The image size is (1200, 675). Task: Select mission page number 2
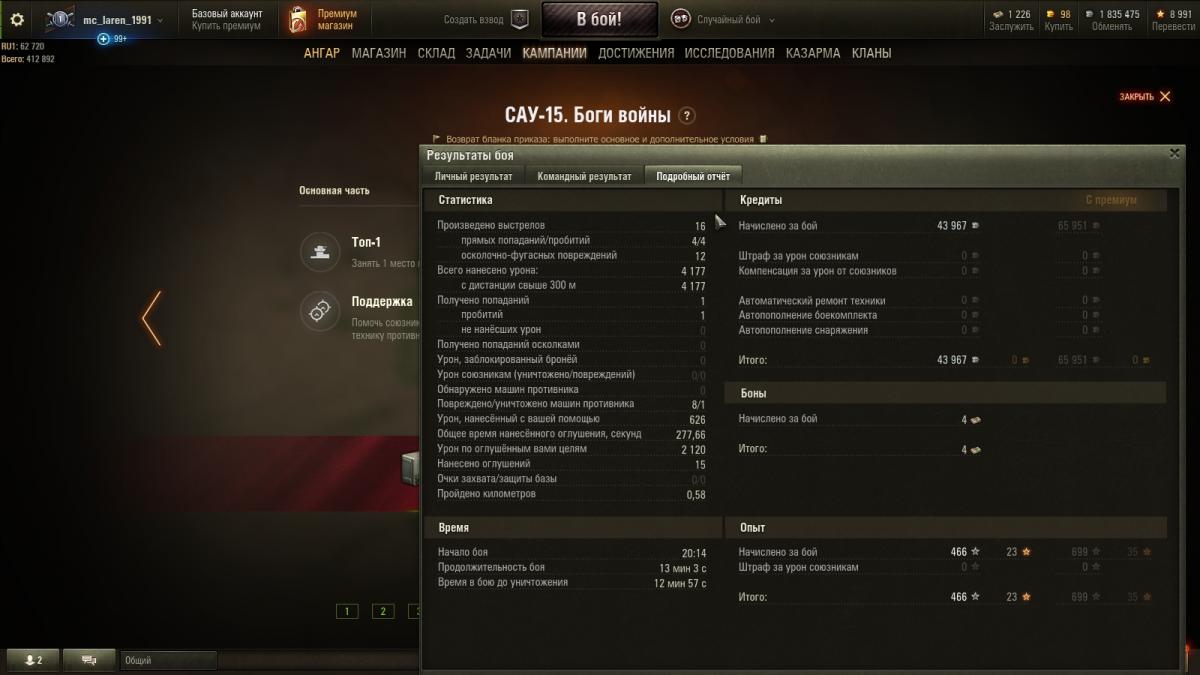[x=383, y=611]
